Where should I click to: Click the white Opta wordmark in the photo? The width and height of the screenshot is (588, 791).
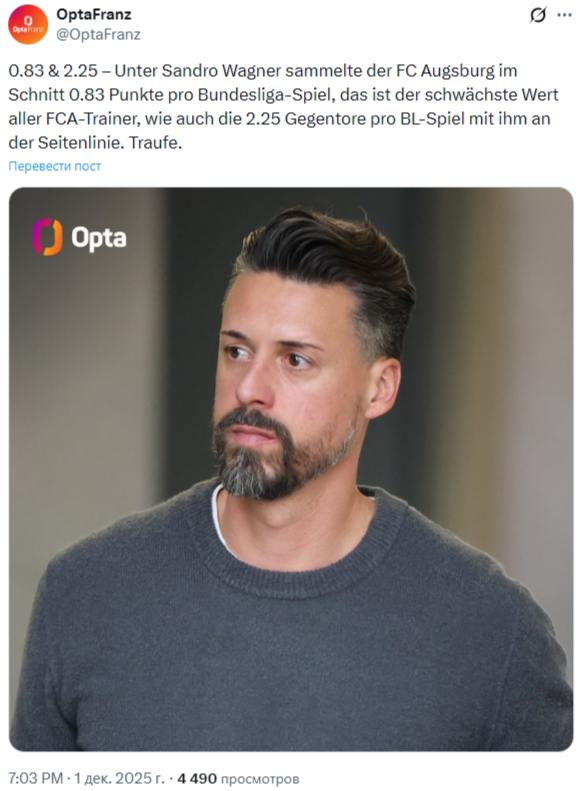pos(99,238)
